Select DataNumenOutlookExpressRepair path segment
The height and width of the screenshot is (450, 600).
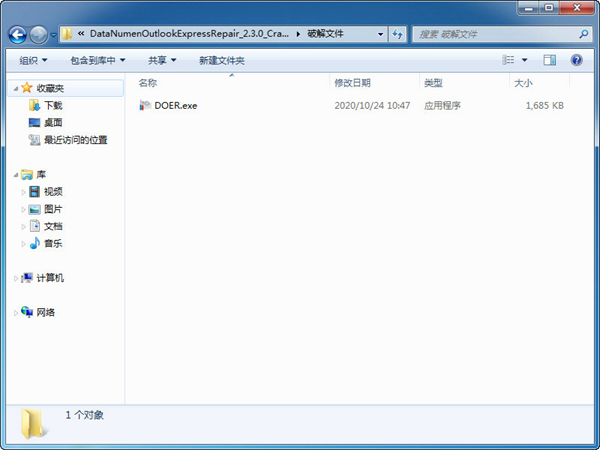tap(189, 34)
